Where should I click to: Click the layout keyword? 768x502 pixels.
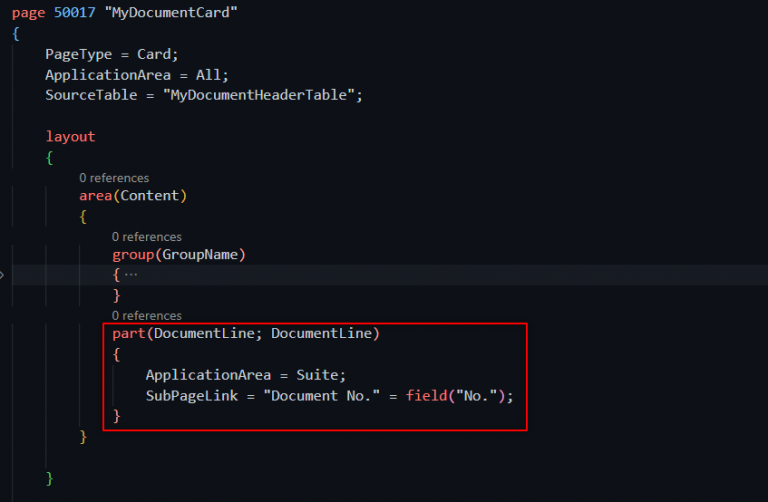(x=70, y=136)
